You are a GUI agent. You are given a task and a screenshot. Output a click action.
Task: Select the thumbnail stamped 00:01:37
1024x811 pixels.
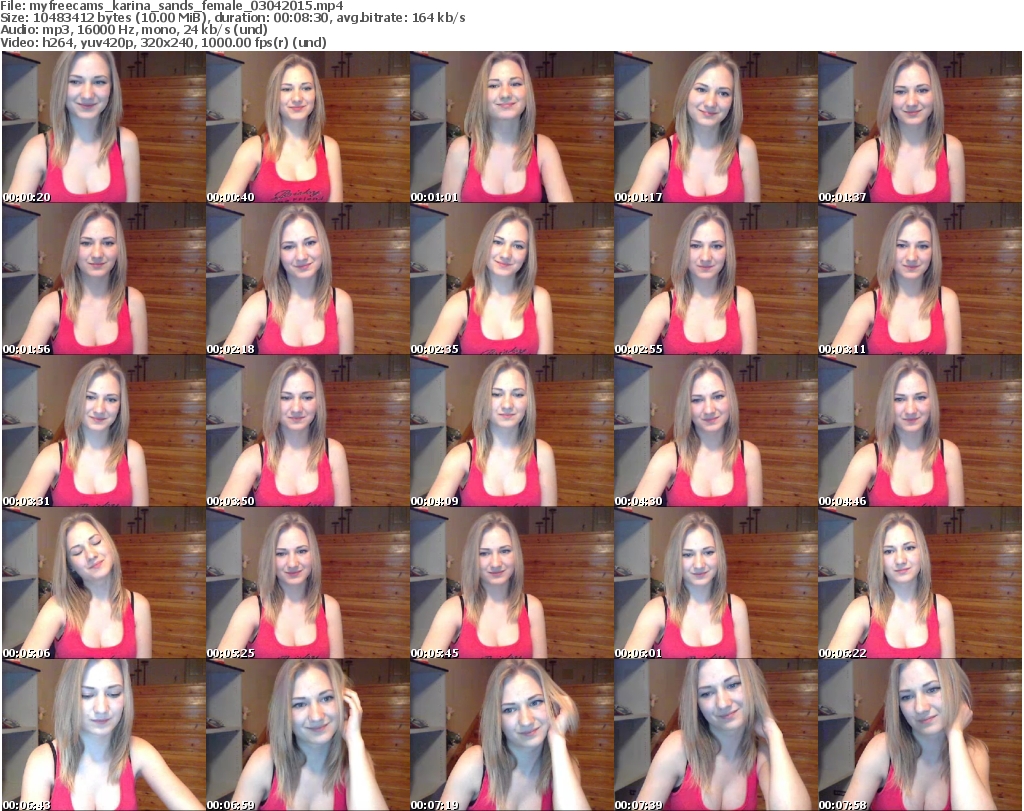tap(920, 127)
